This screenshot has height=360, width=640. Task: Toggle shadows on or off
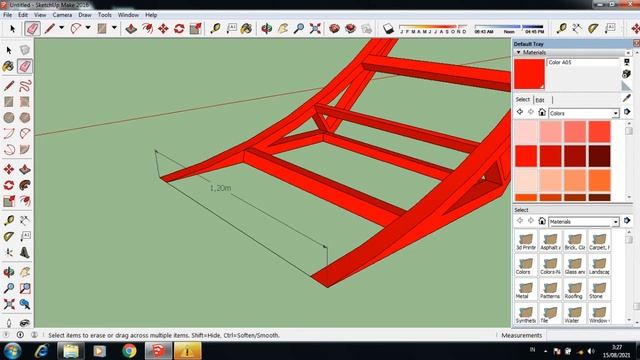[x=388, y=29]
